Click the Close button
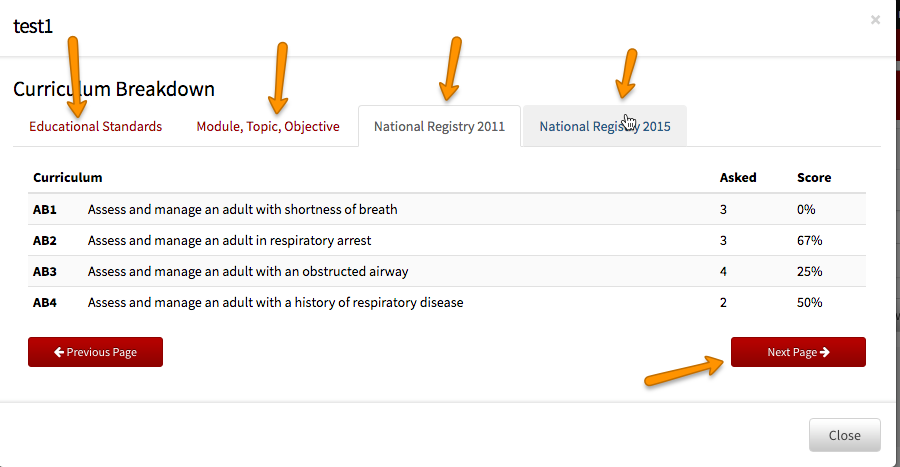The image size is (900, 467). [844, 435]
